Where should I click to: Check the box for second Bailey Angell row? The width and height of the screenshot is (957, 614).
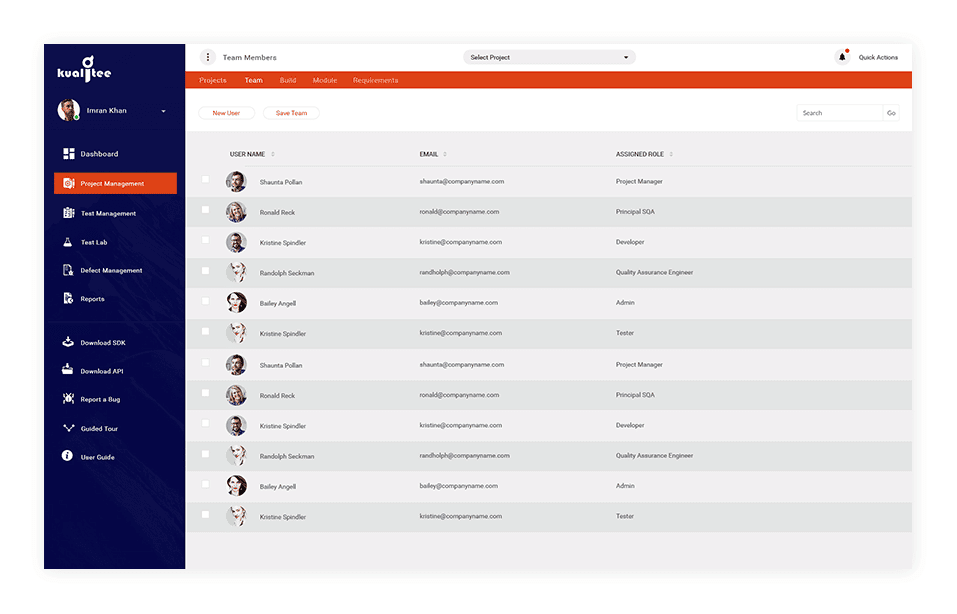click(x=206, y=485)
